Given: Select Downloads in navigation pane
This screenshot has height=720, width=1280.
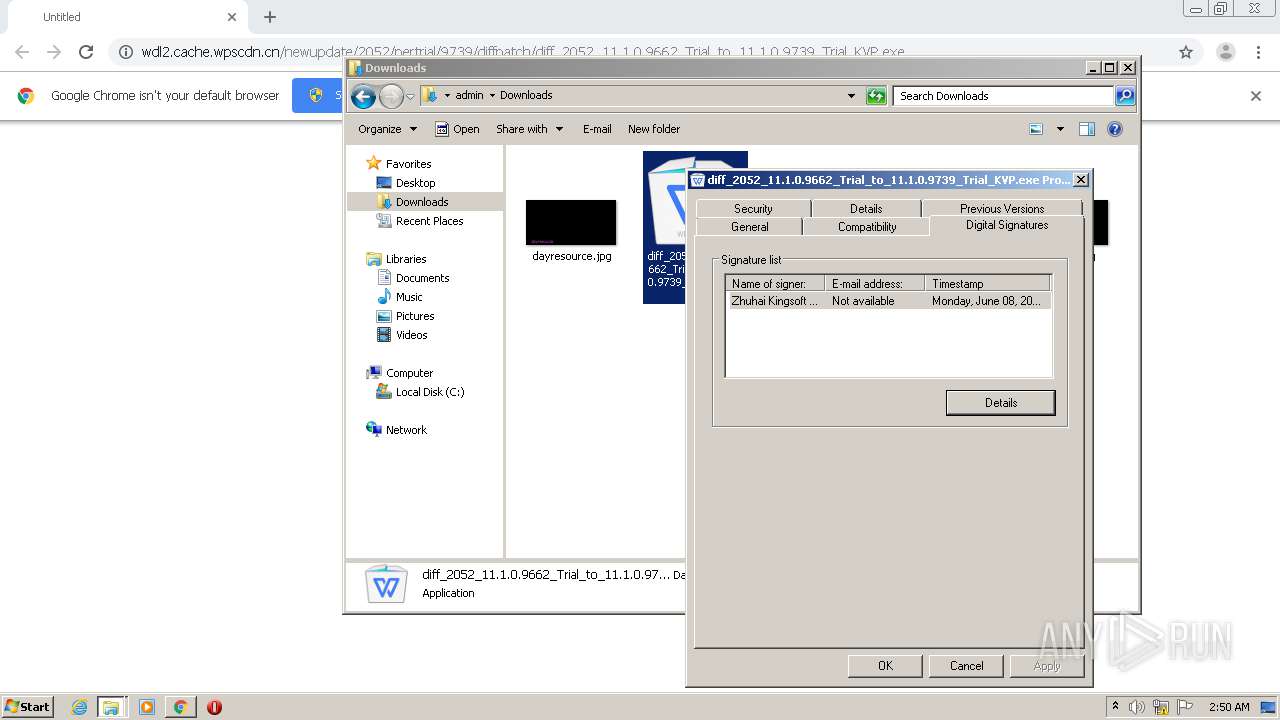Looking at the screenshot, I should tap(422, 202).
